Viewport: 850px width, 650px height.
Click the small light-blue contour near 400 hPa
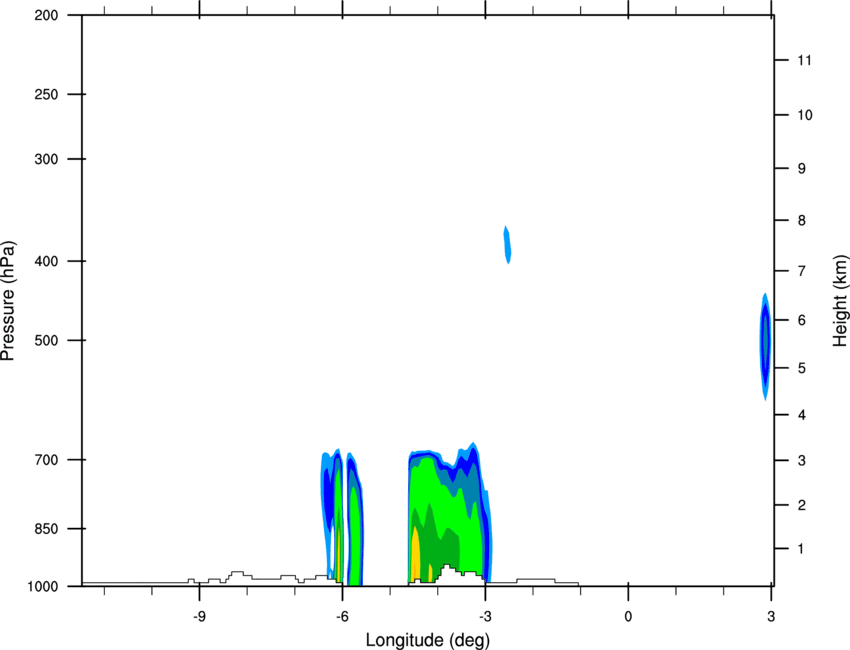[x=507, y=245]
